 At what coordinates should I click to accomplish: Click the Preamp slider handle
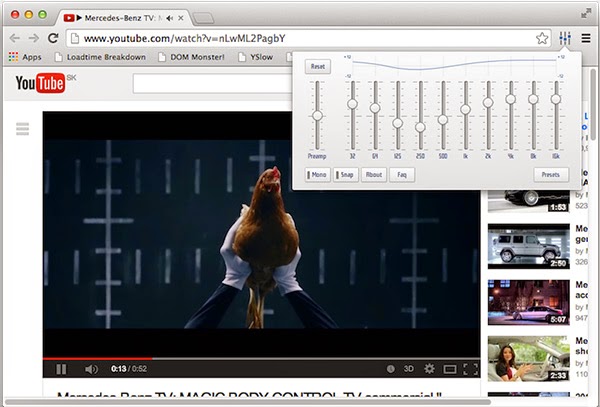(x=317, y=116)
